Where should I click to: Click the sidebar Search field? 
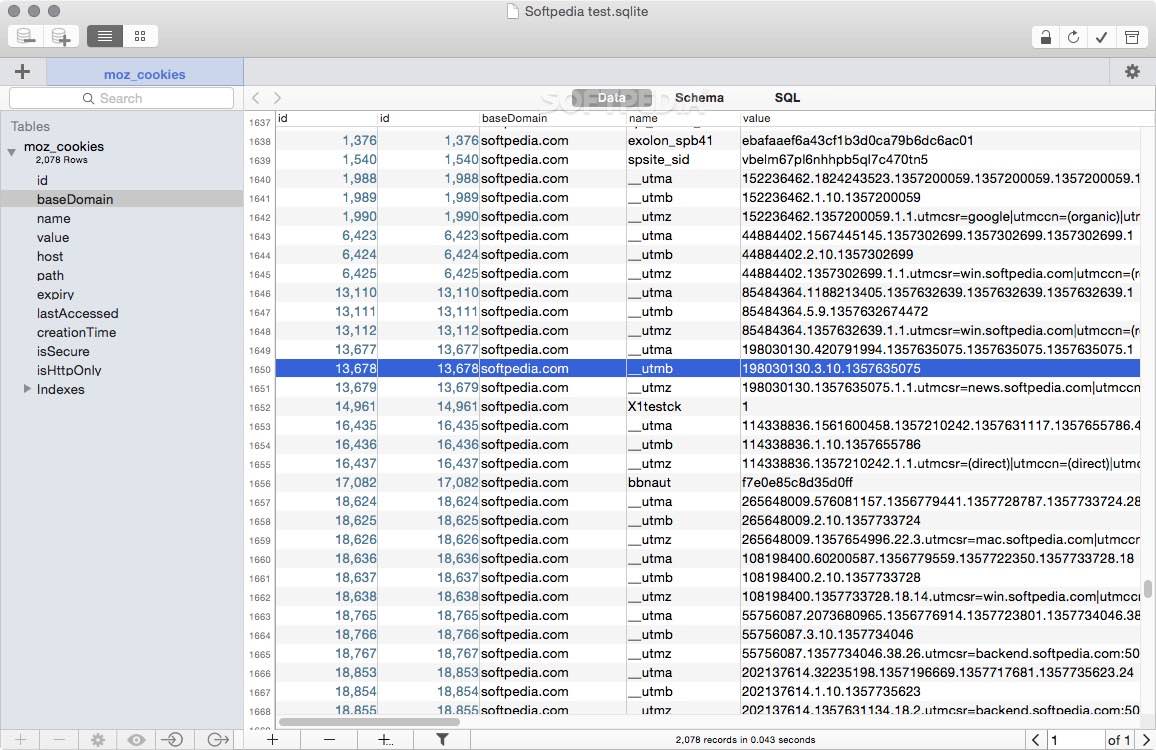[x=121, y=98]
